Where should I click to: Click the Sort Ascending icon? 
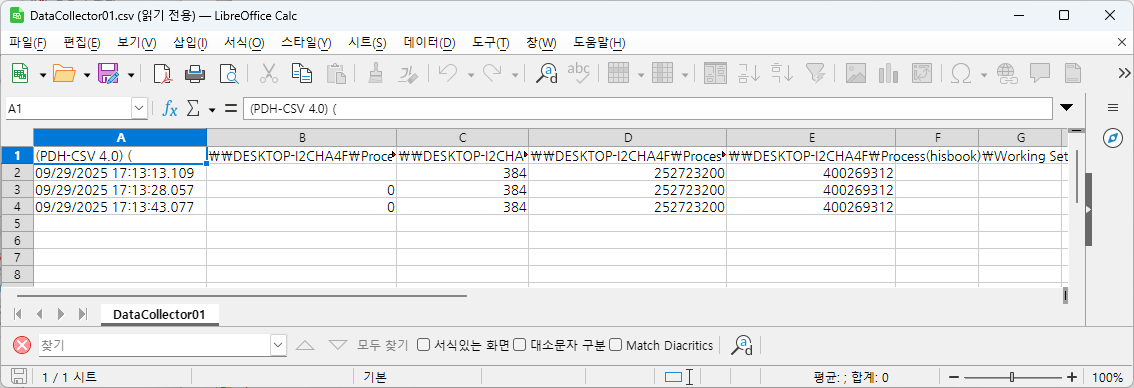pos(748,73)
